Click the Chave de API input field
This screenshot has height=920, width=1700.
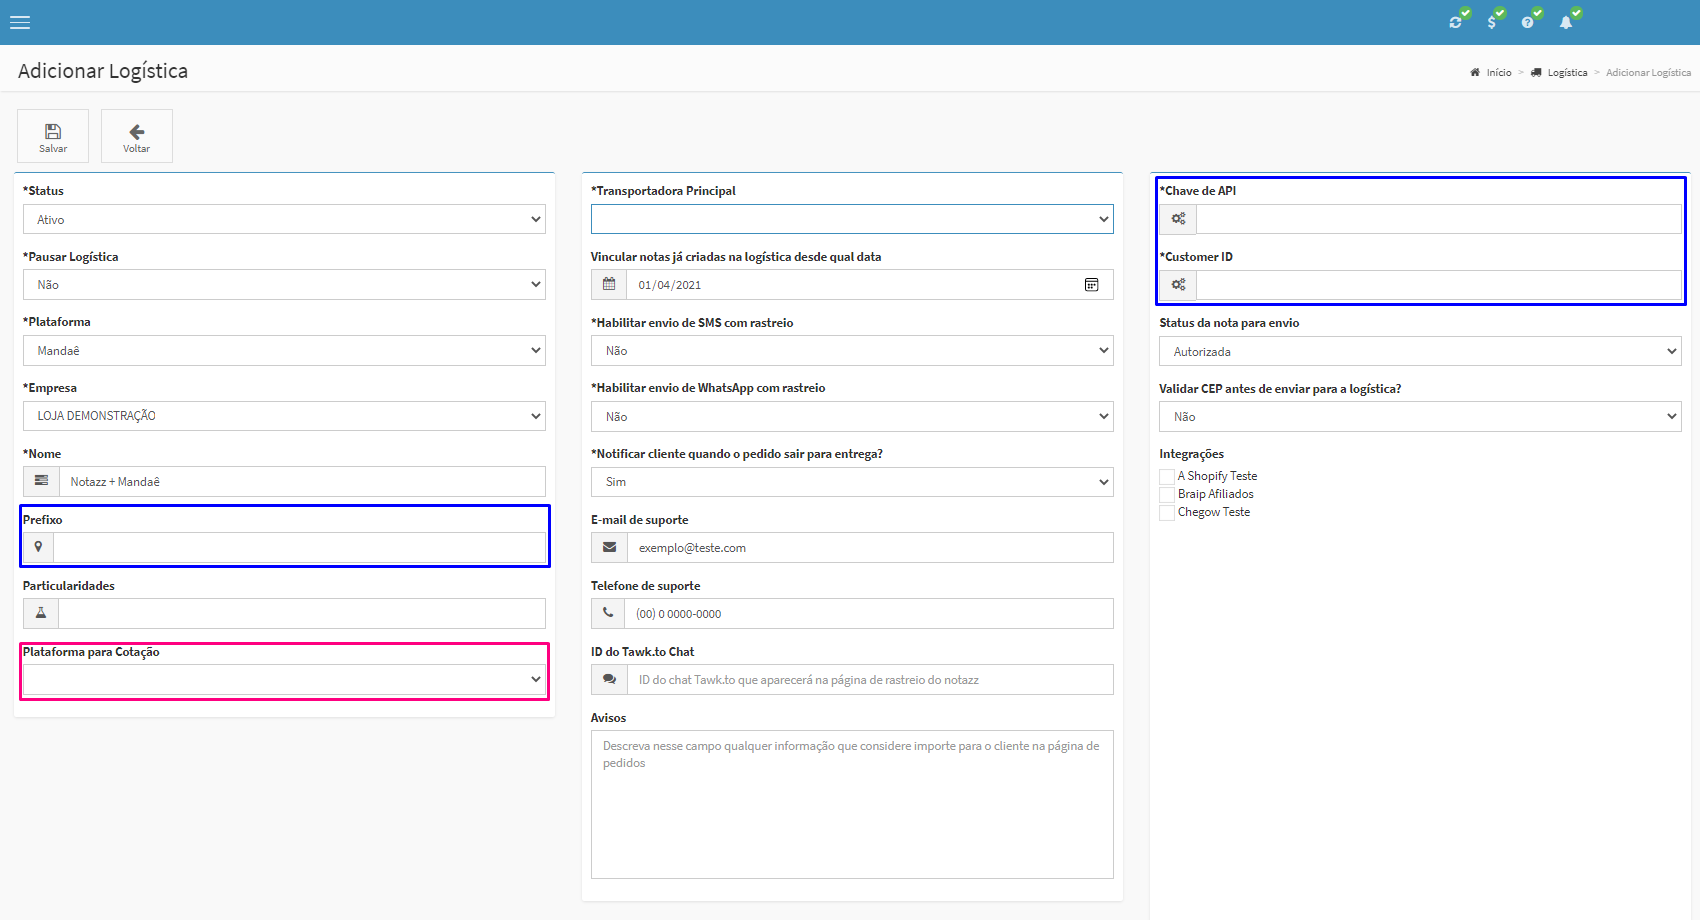(x=1438, y=219)
